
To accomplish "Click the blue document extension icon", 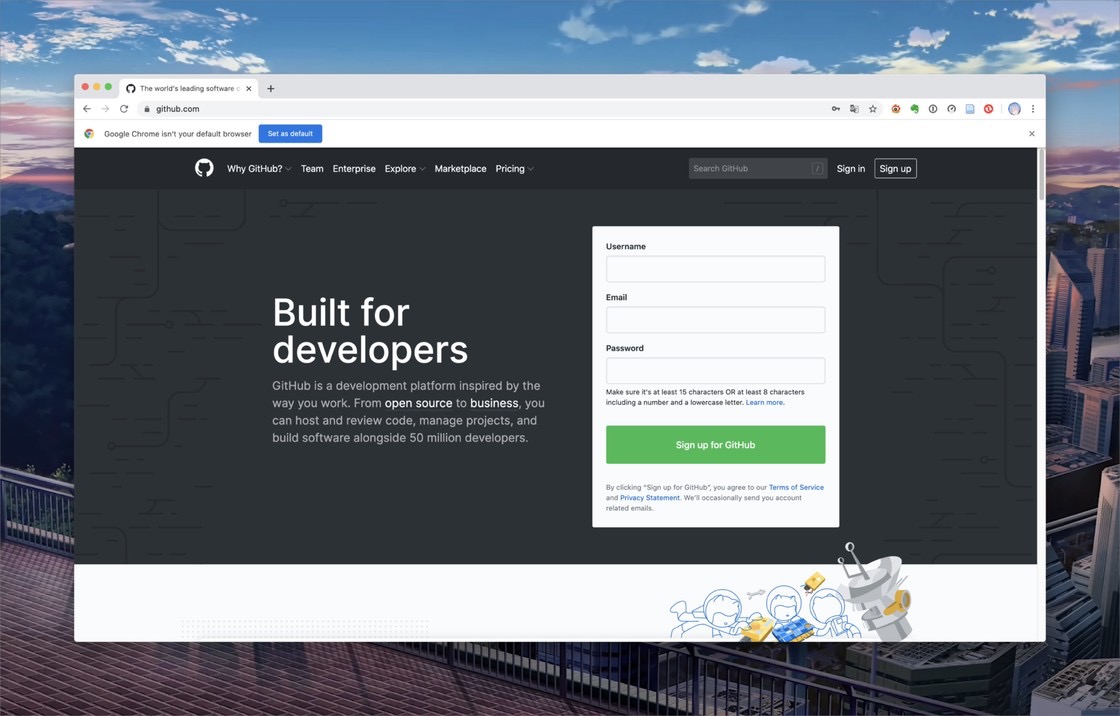I will (x=970, y=109).
